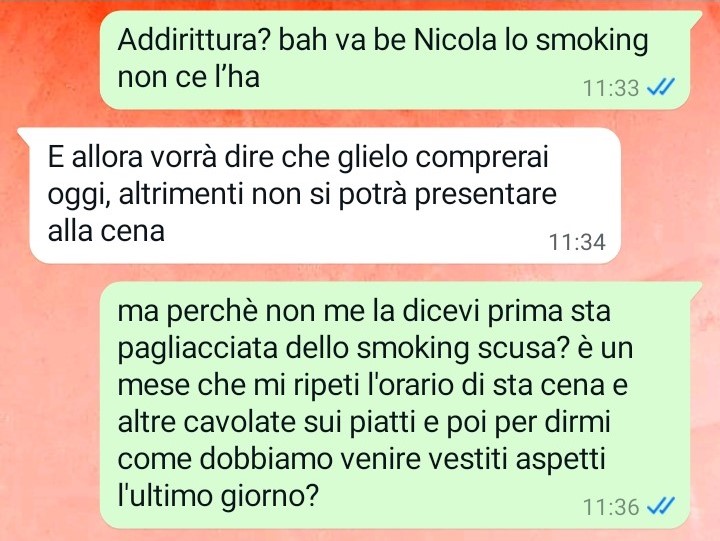The height and width of the screenshot is (541, 720).
Task: Click 'glielo comprerai' in the received message
Action: point(443,159)
